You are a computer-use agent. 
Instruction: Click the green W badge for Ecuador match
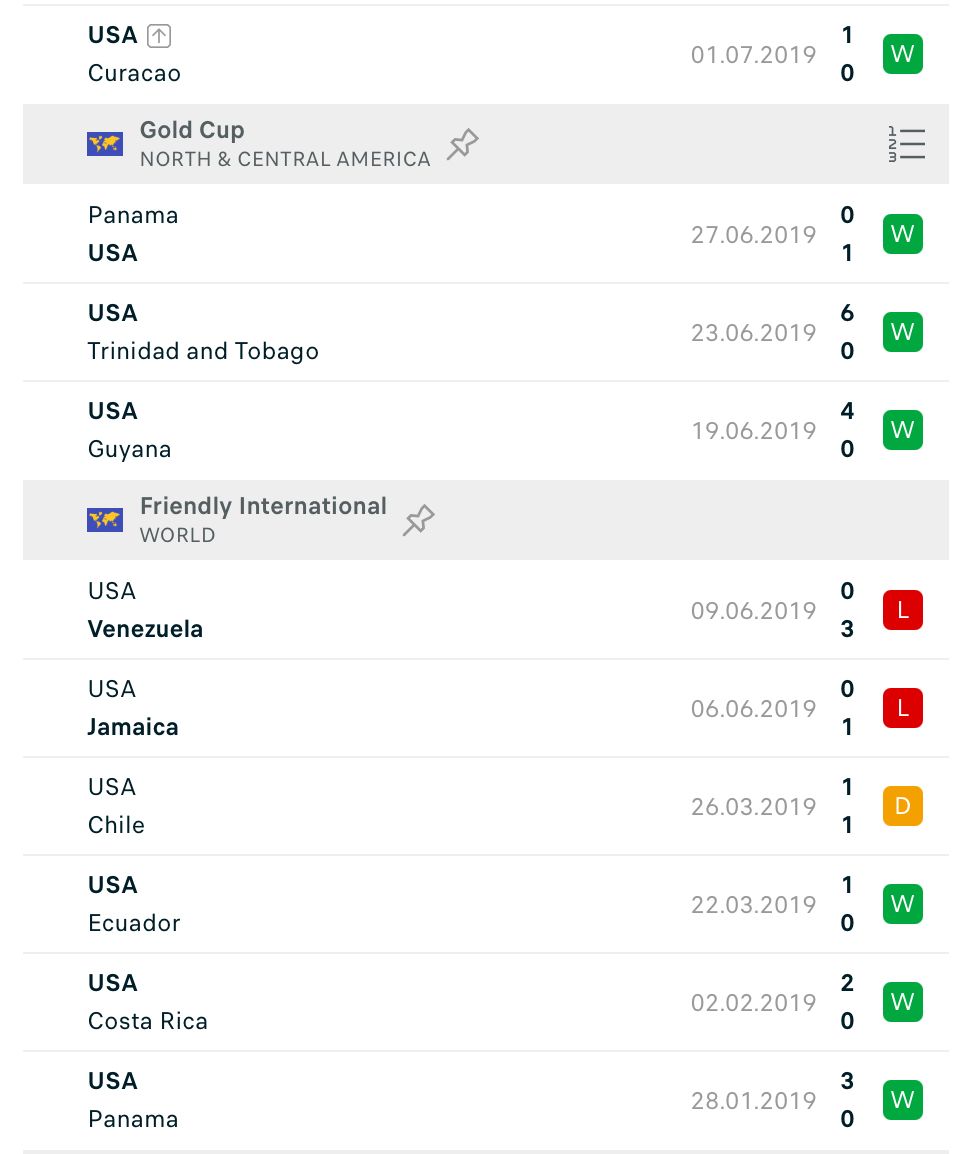pos(902,904)
